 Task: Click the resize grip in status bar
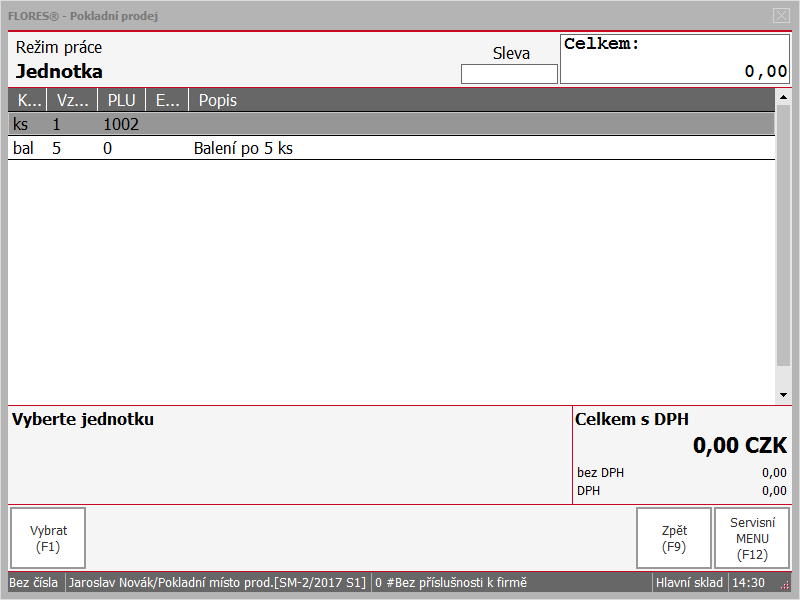tap(785, 585)
